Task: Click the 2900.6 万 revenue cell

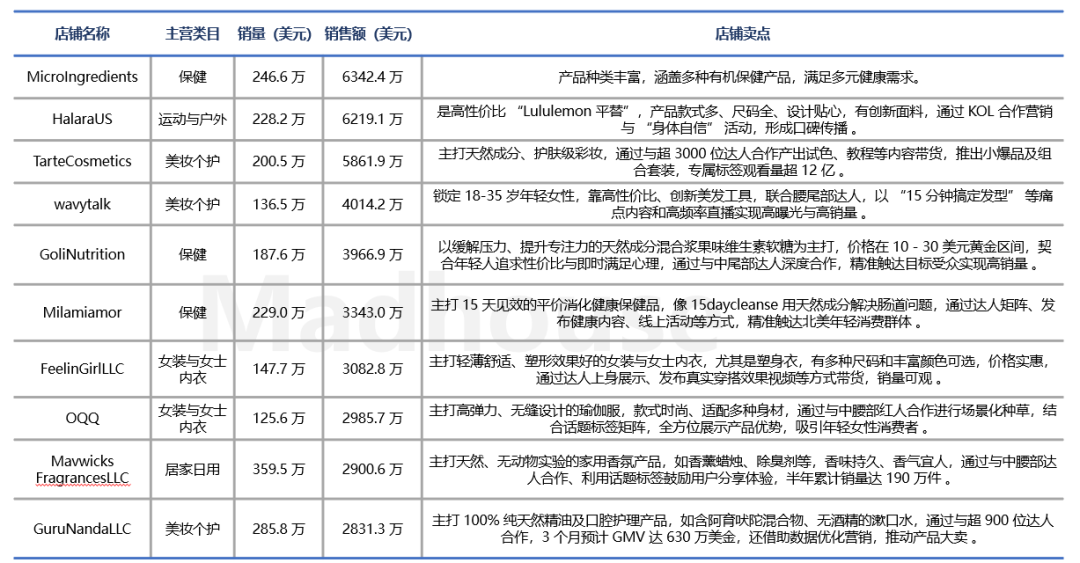Action: click(372, 469)
